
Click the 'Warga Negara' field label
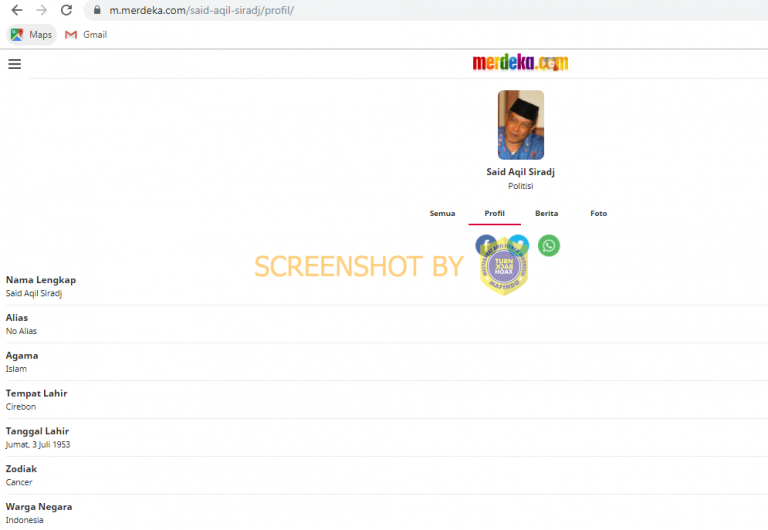(39, 507)
